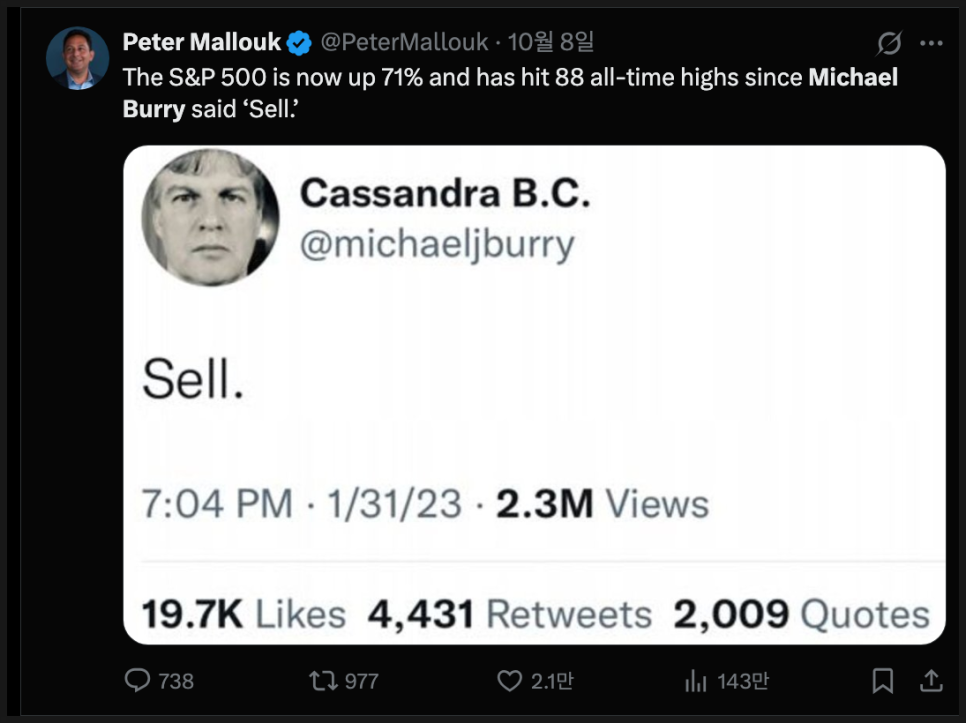Open the three-dot more options menu
Screen dimensions: 966x723
[x=931, y=43]
